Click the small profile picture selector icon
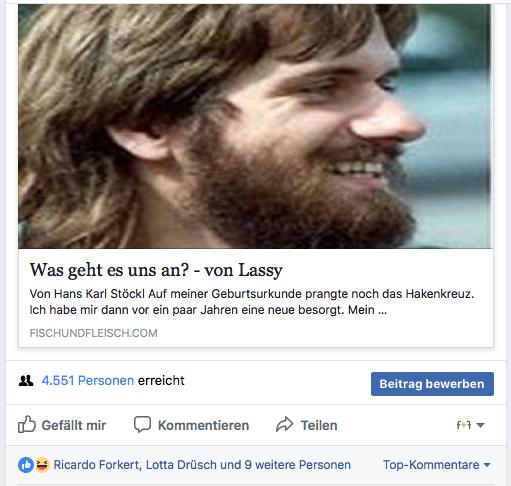Image resolution: width=511 pixels, height=486 pixels. [464, 425]
